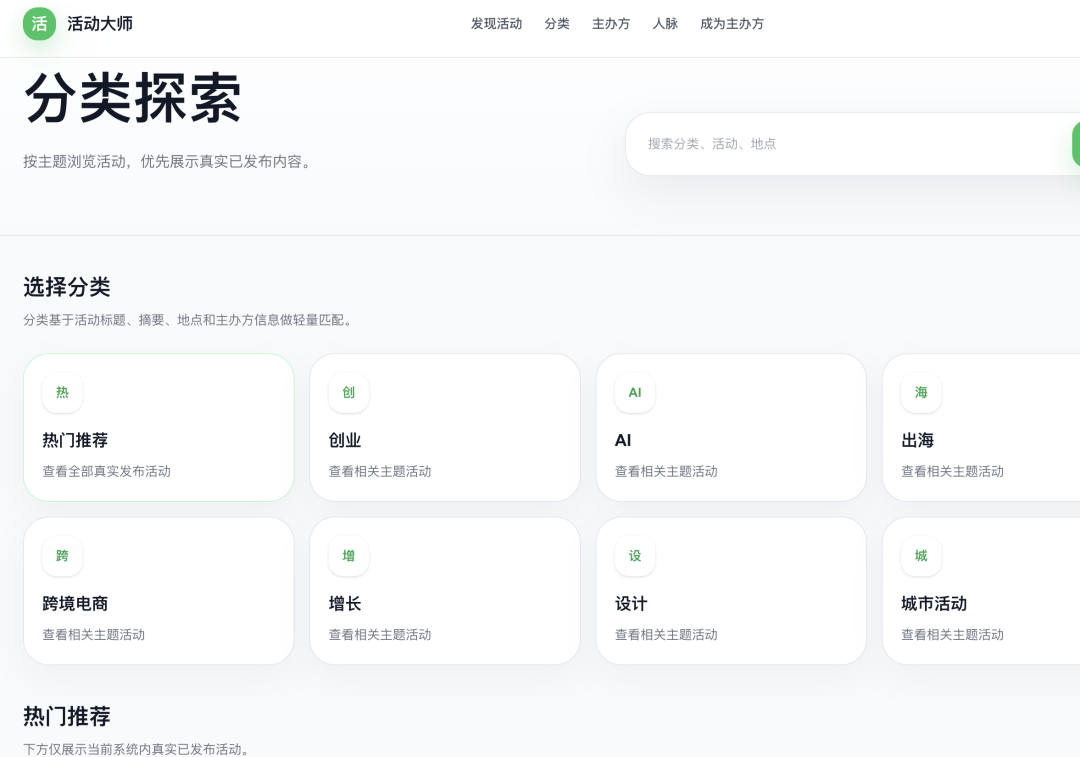This screenshot has width=1080, height=757.
Task: Select the 创业 category card title
Action: tap(345, 440)
